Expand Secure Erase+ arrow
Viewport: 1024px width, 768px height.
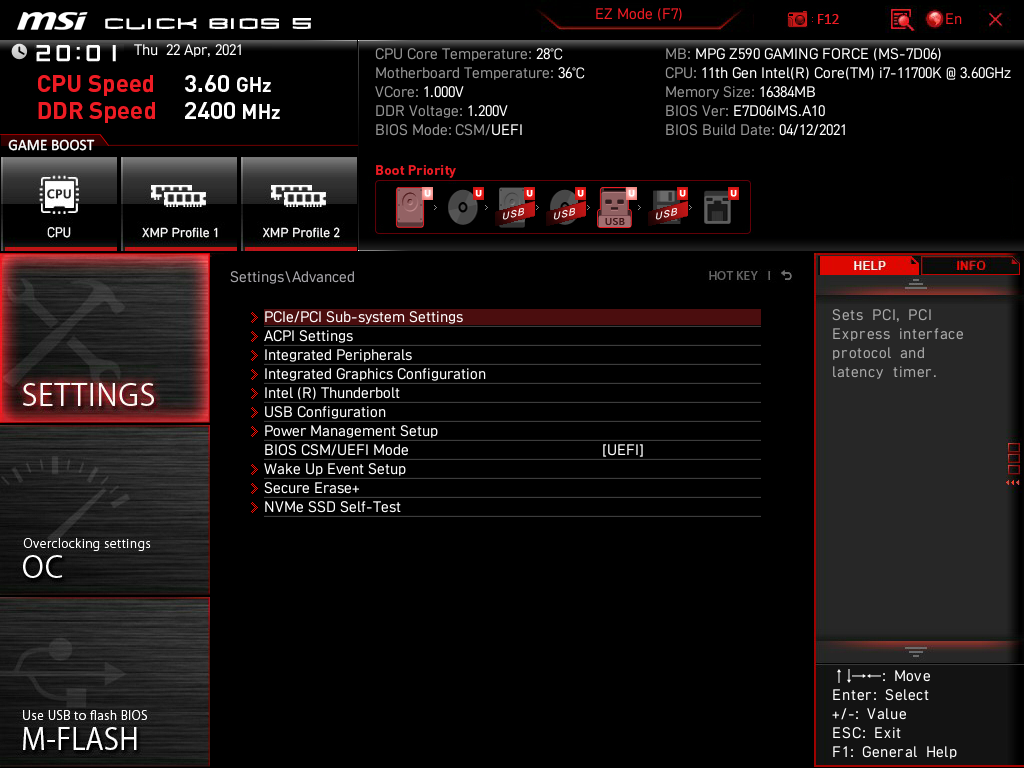pyautogui.click(x=254, y=488)
